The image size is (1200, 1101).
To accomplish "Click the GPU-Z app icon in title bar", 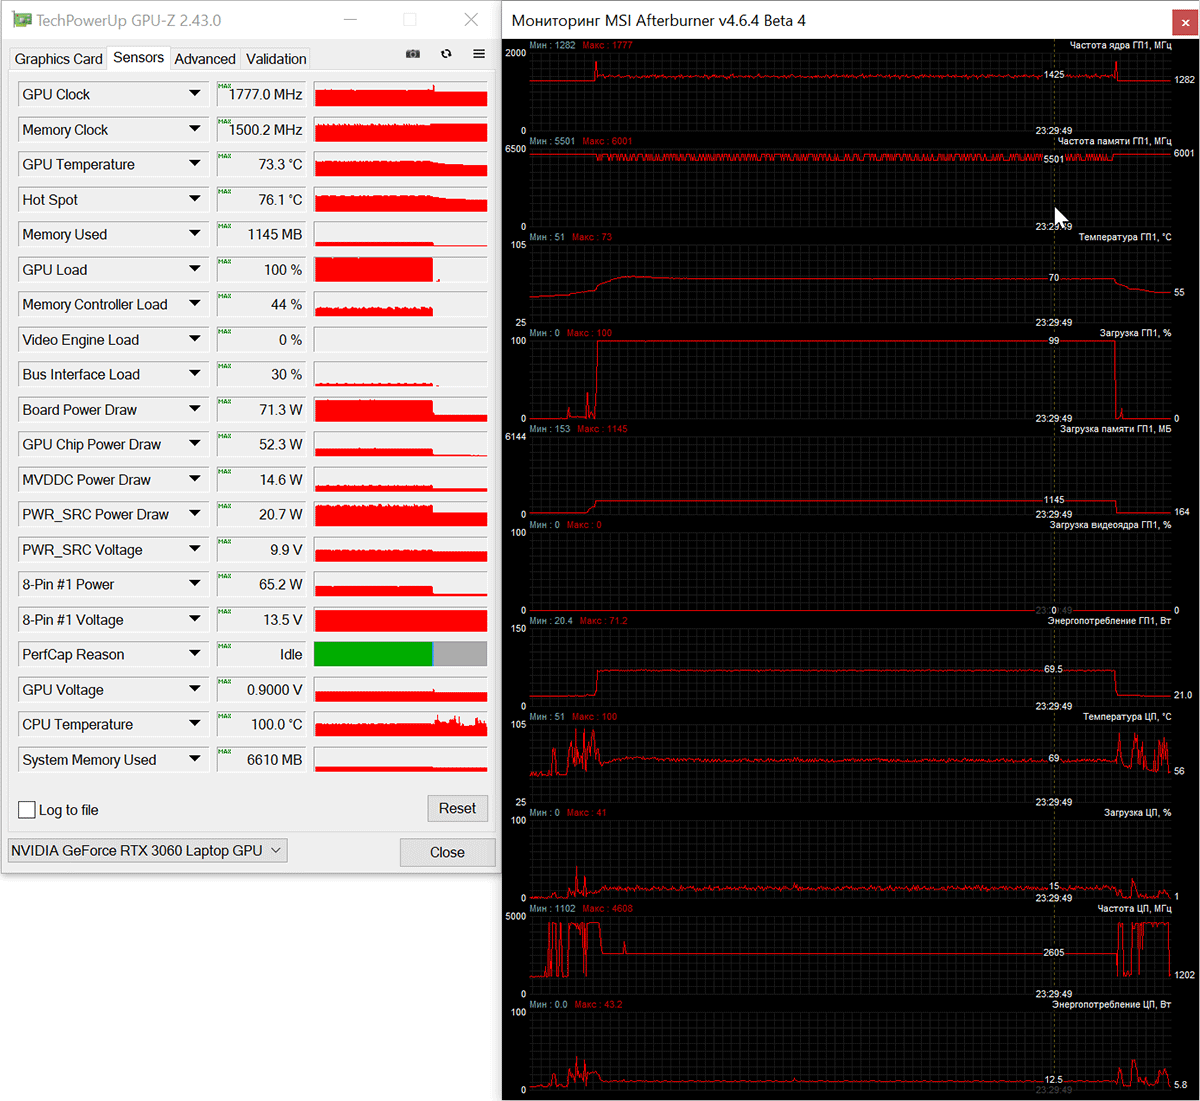I will pyautogui.click(x=21, y=20).
